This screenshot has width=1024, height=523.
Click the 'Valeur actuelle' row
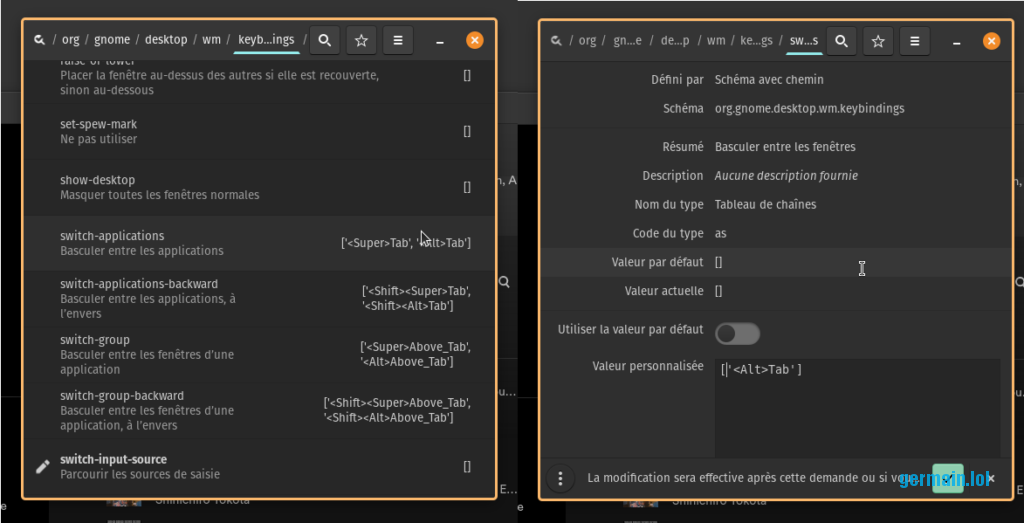tap(777, 291)
